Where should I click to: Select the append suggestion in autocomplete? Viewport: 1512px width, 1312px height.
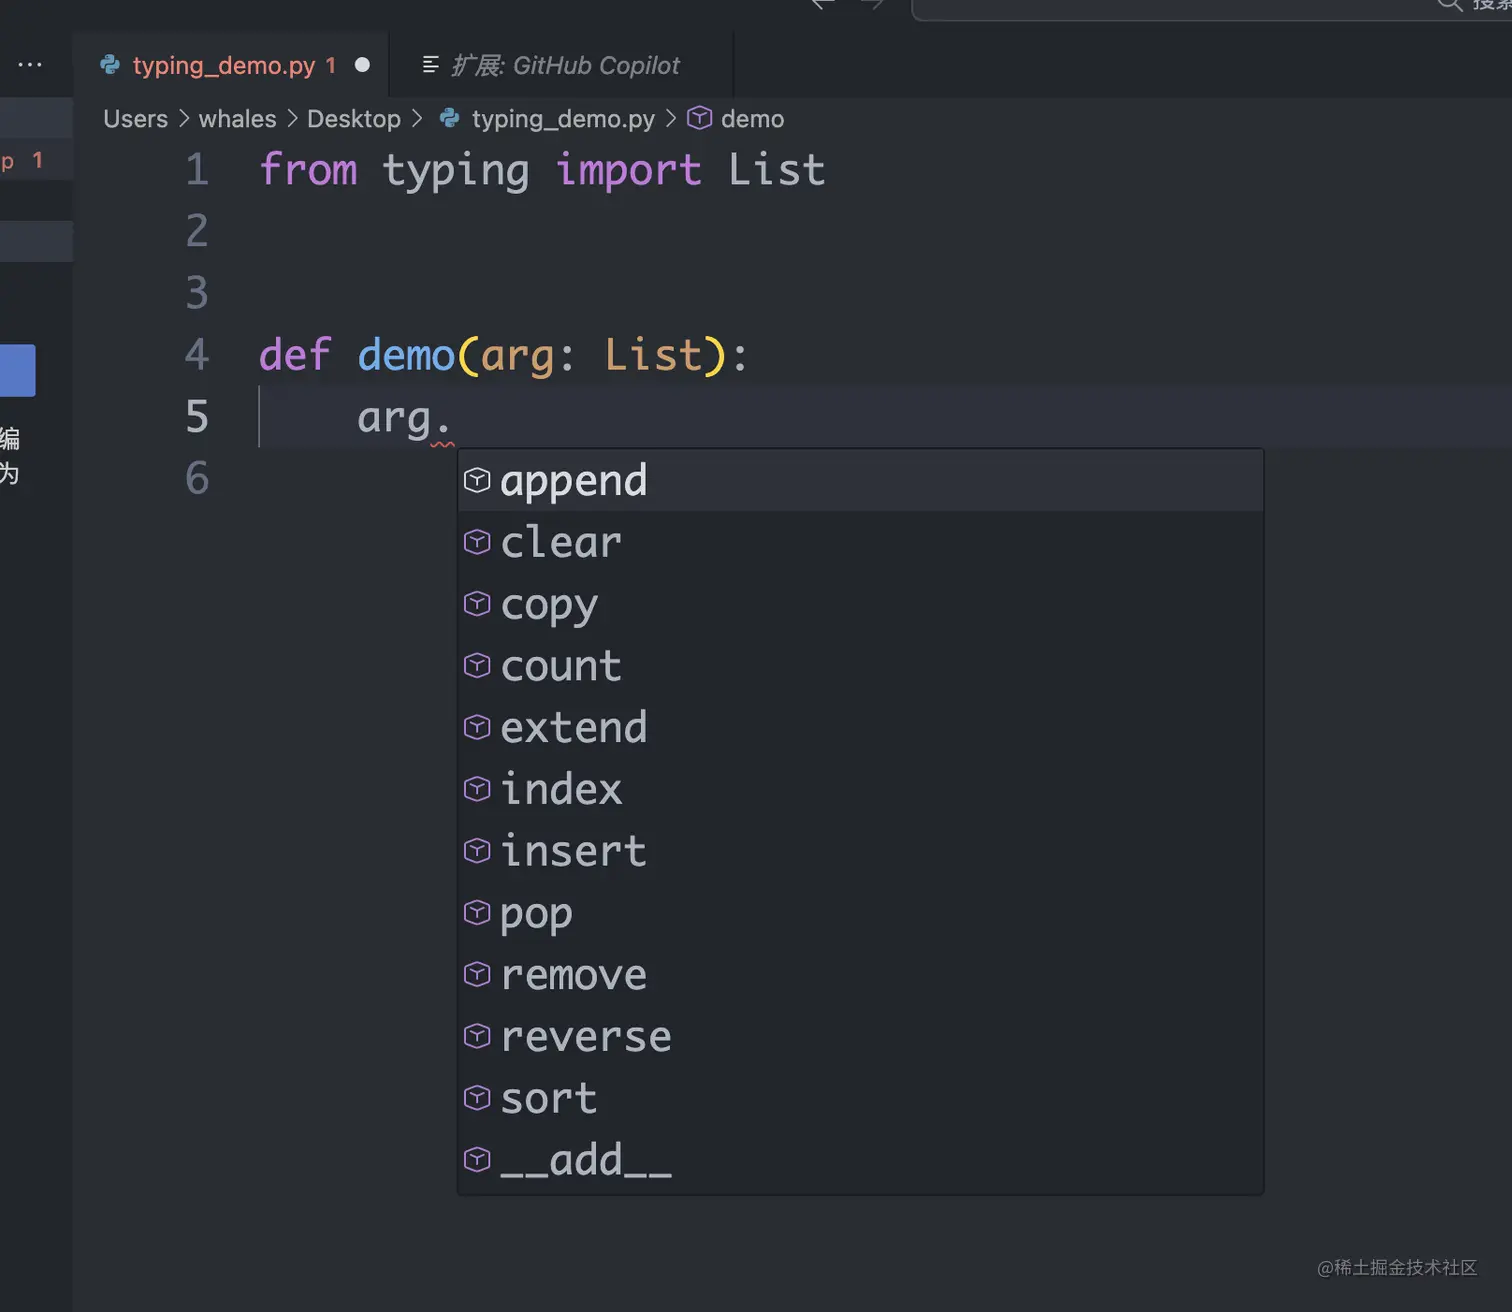[x=860, y=481]
